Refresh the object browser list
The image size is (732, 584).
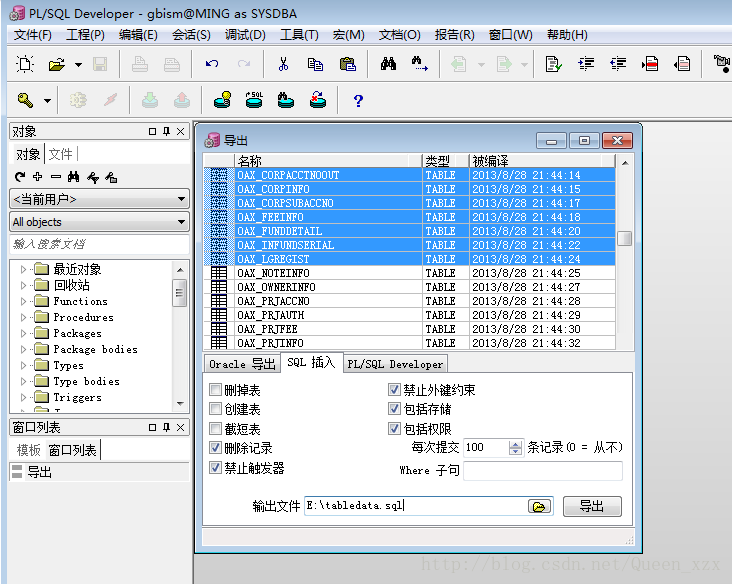[x=20, y=176]
